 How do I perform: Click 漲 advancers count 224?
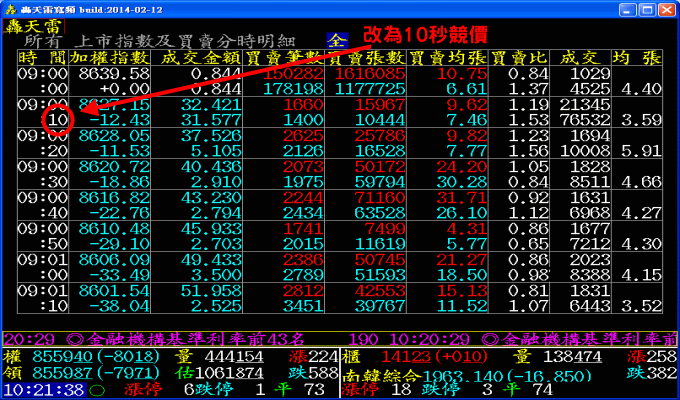click(x=323, y=357)
